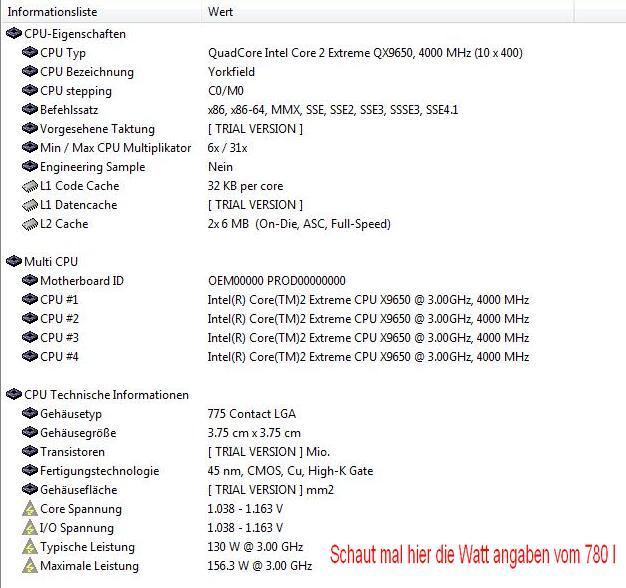The height and width of the screenshot is (588, 626).
Task: Click the icon beside CPU Bezeichnung
Action: [x=30, y=71]
